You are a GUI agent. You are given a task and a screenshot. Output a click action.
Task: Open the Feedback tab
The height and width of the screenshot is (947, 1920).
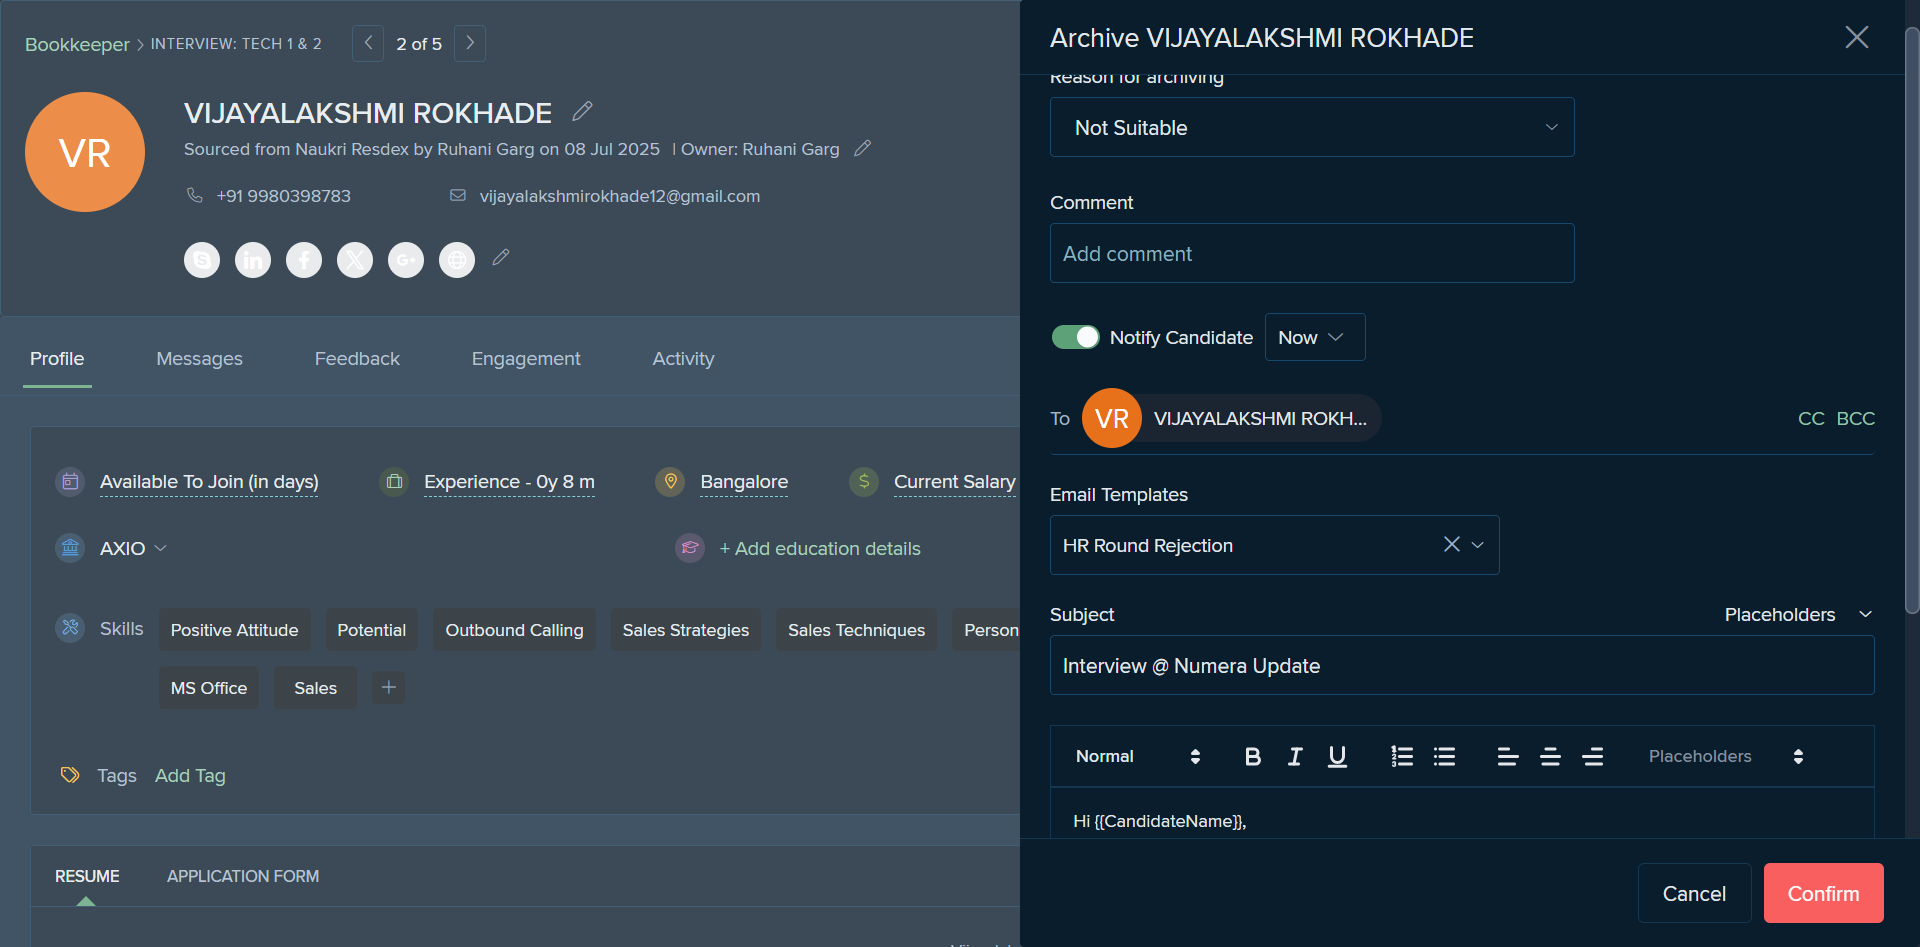[357, 358]
